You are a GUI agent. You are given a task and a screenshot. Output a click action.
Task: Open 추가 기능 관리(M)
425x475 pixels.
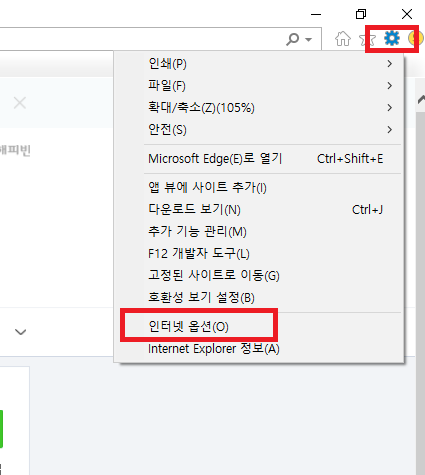[259, 231]
